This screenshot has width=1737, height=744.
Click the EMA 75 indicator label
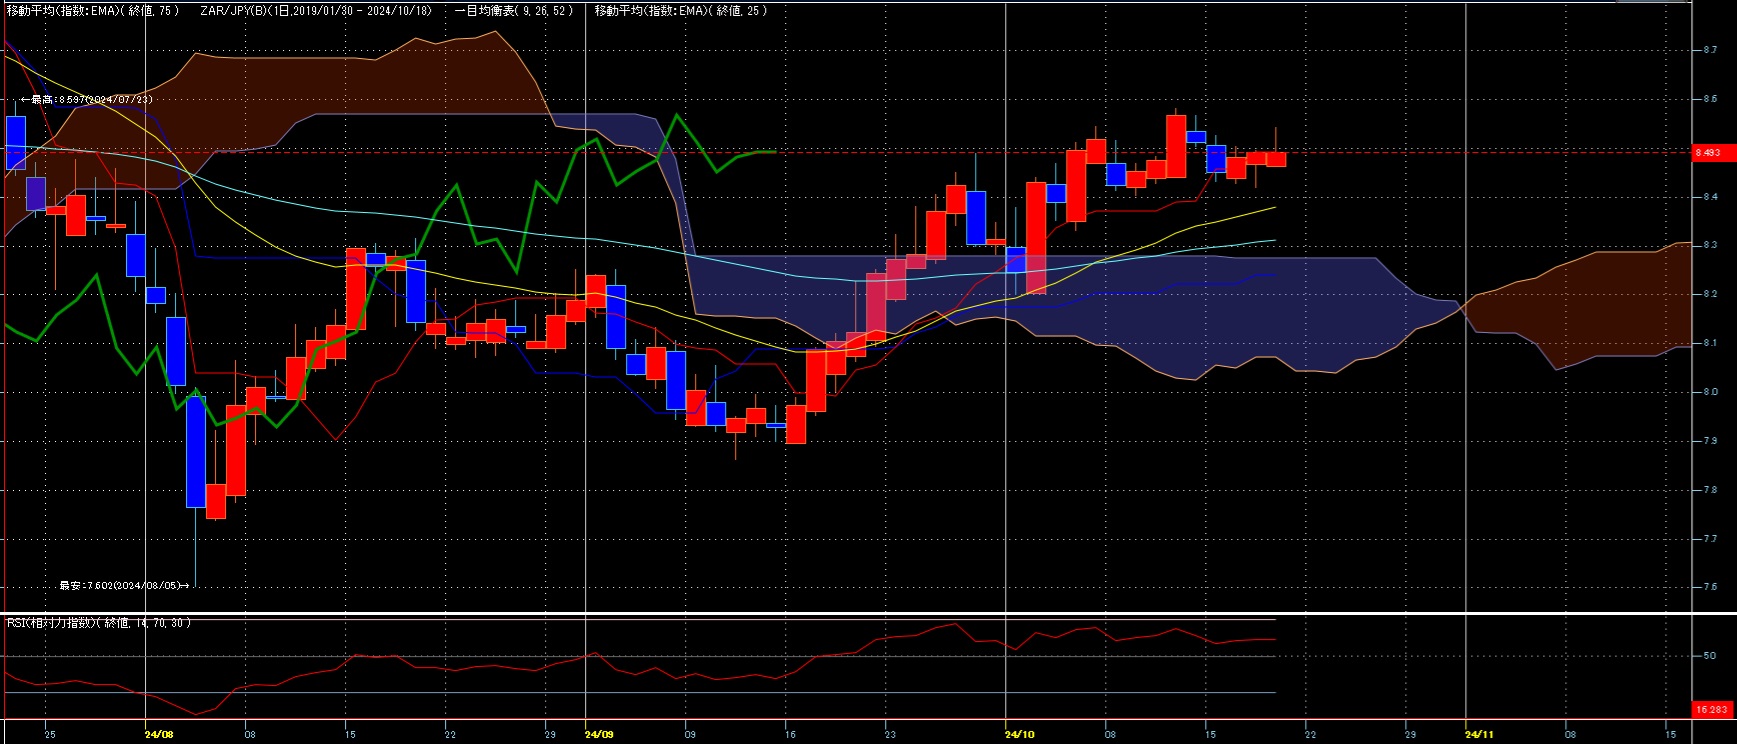point(93,10)
